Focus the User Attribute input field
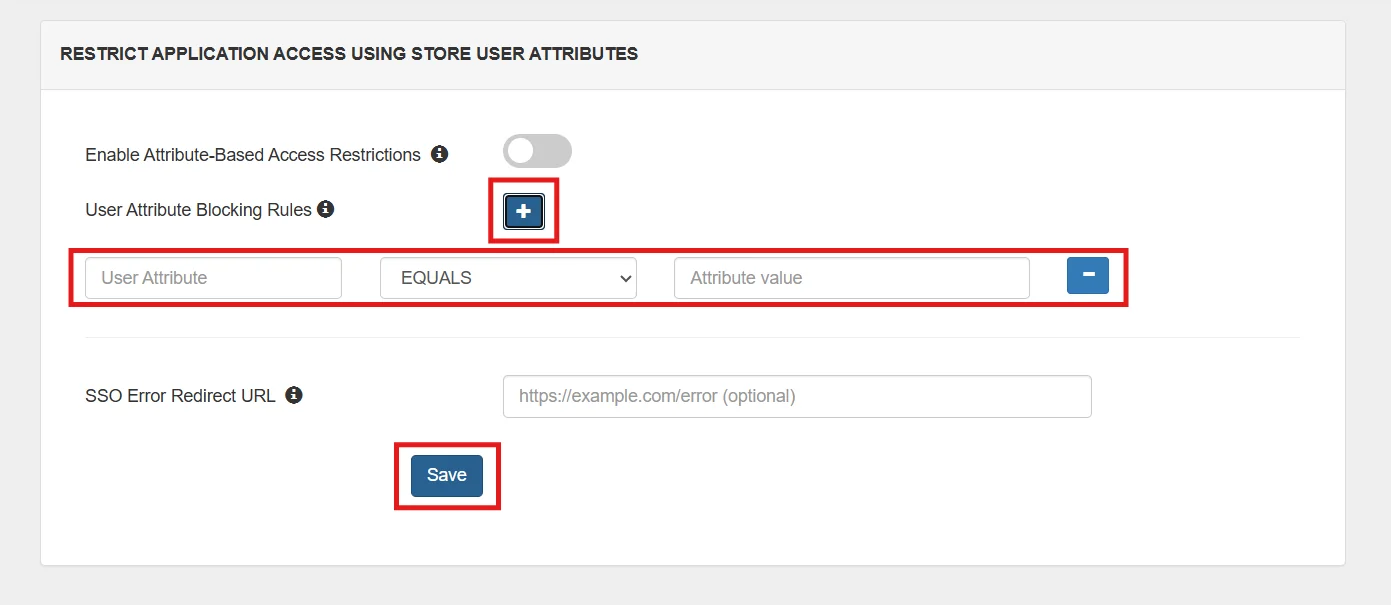1391x605 pixels. tap(213, 278)
